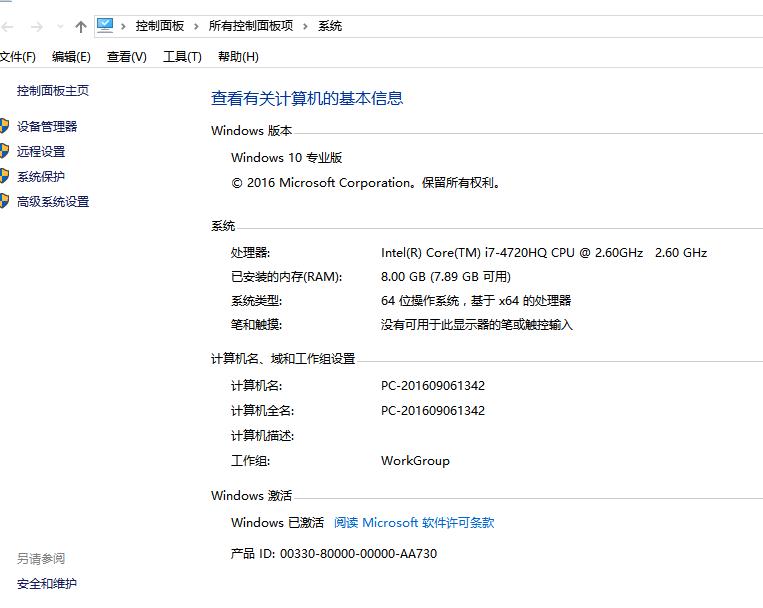
Task: Click the shield icon beside 远程设置
Action: 4,151
